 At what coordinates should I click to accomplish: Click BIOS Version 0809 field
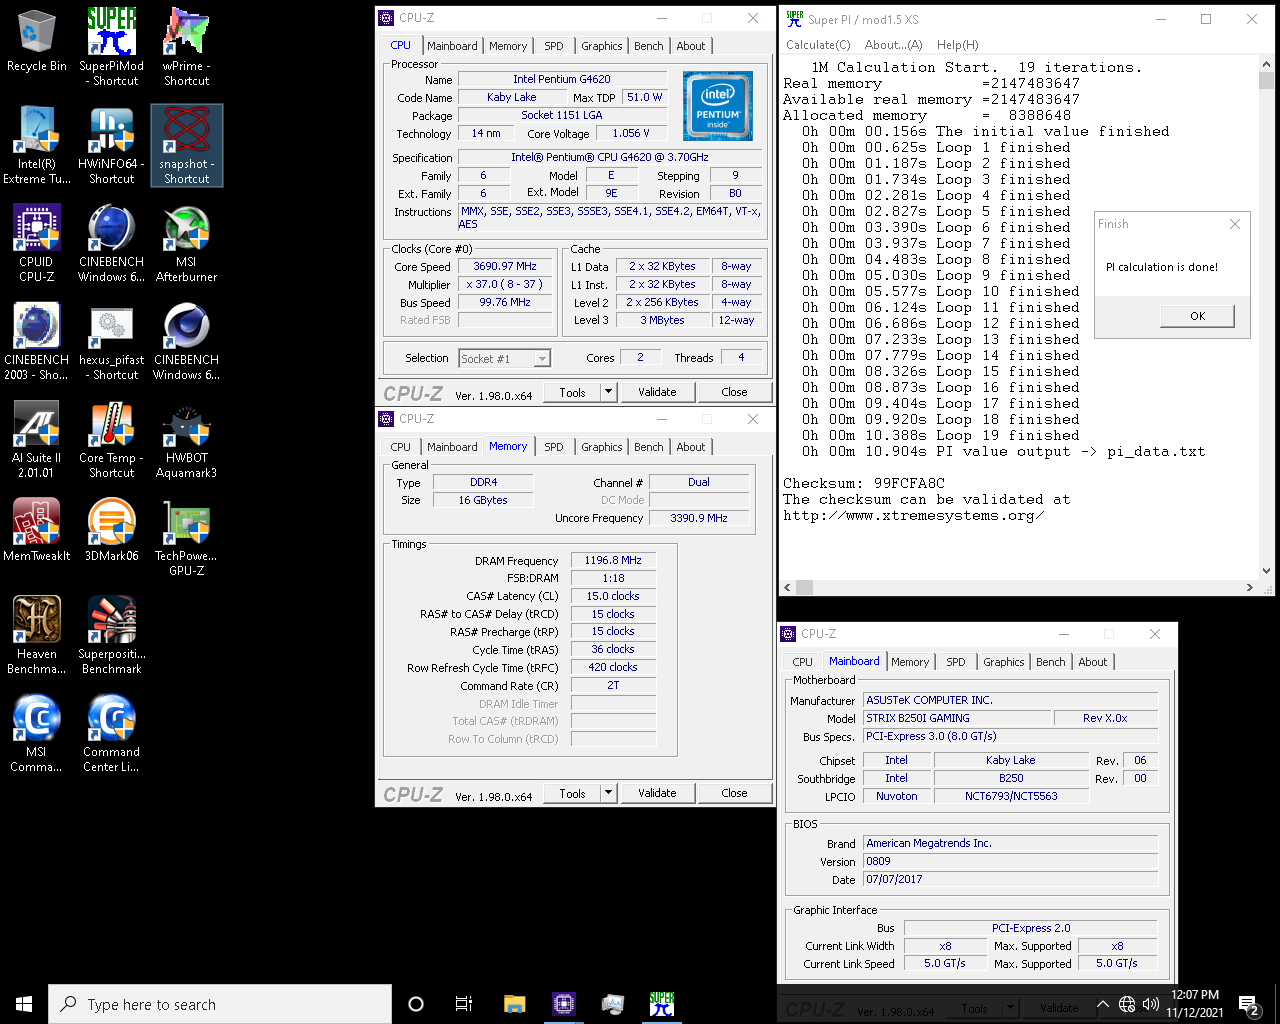pos(1011,861)
